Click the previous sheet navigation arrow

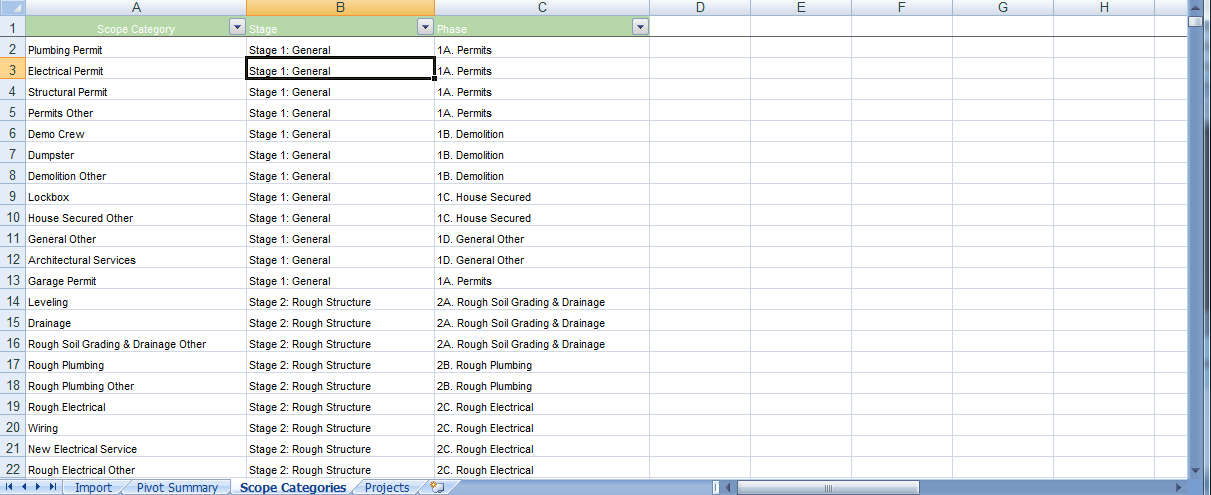(24, 487)
